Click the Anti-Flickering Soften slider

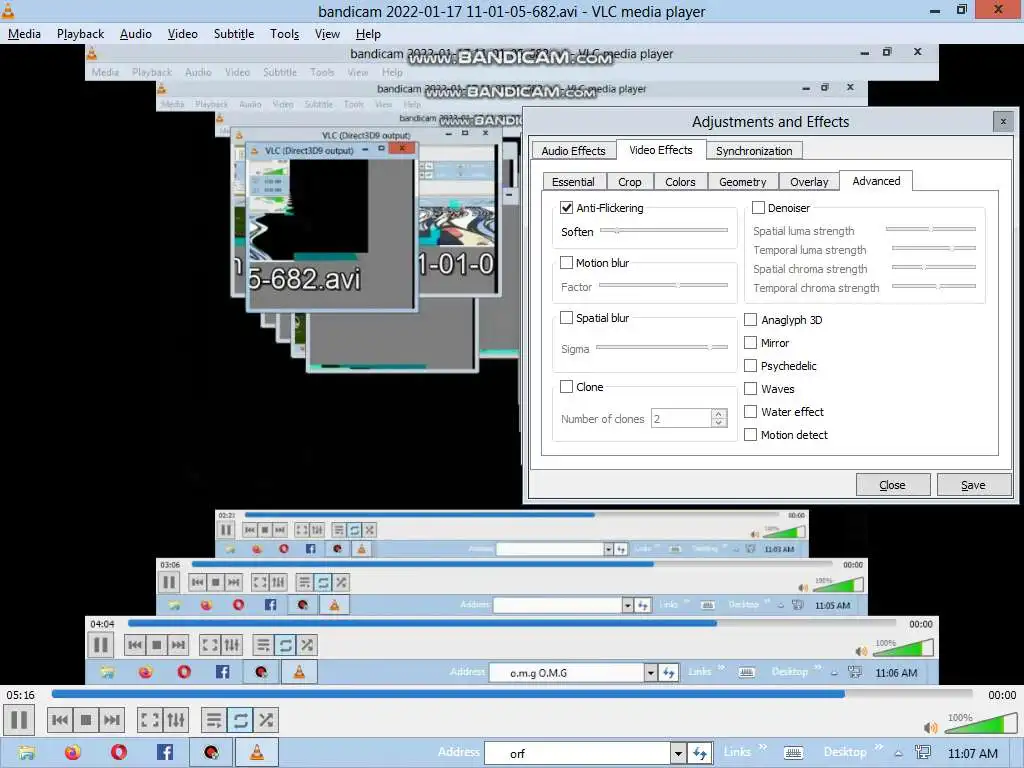coord(664,231)
